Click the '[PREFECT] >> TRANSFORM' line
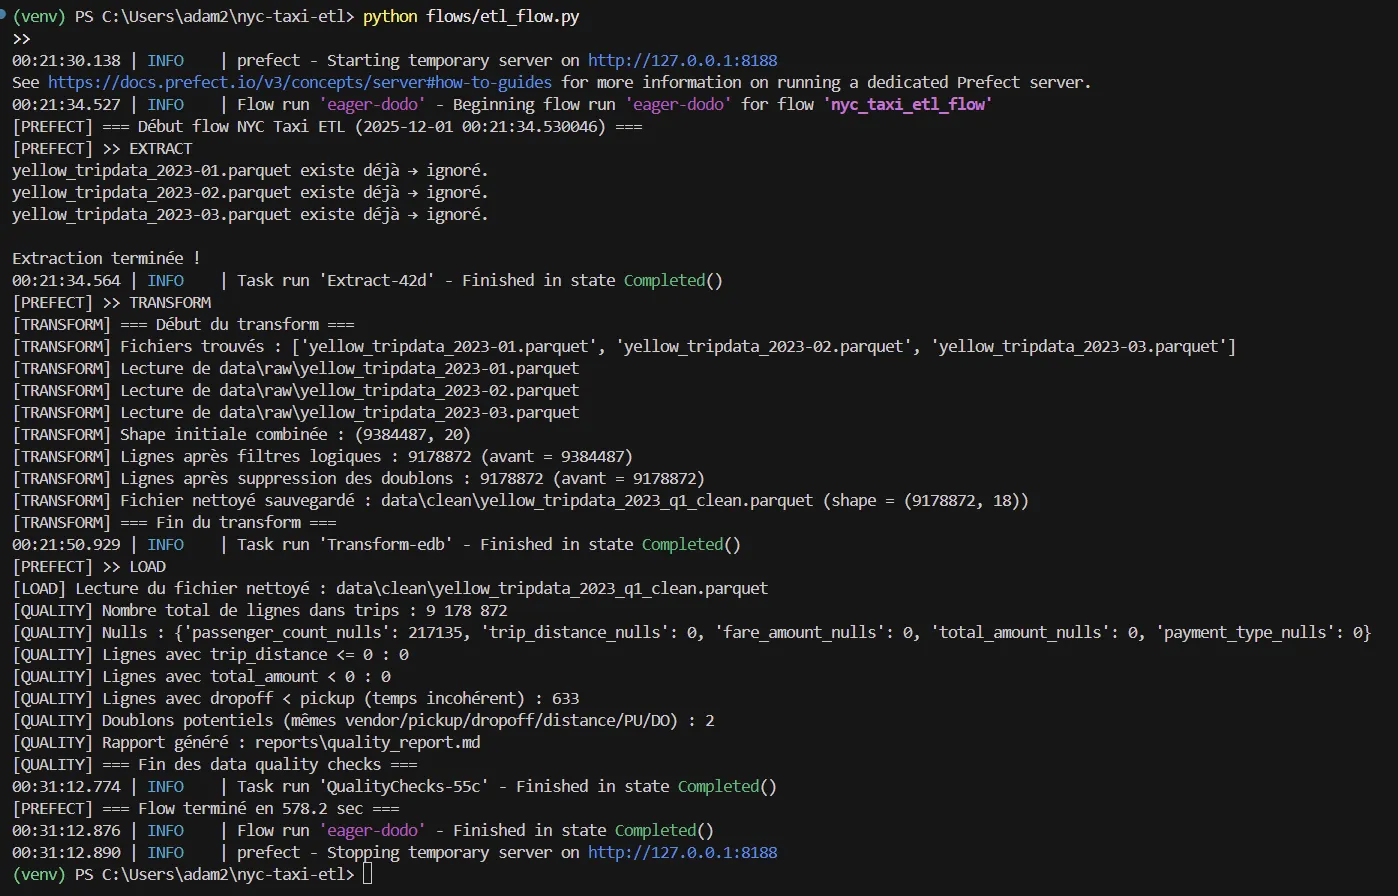This screenshot has height=896, width=1398. (x=111, y=303)
